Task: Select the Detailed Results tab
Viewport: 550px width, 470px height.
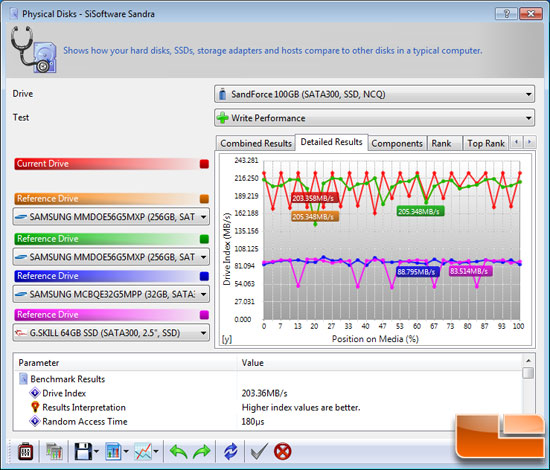Action: coord(331,142)
